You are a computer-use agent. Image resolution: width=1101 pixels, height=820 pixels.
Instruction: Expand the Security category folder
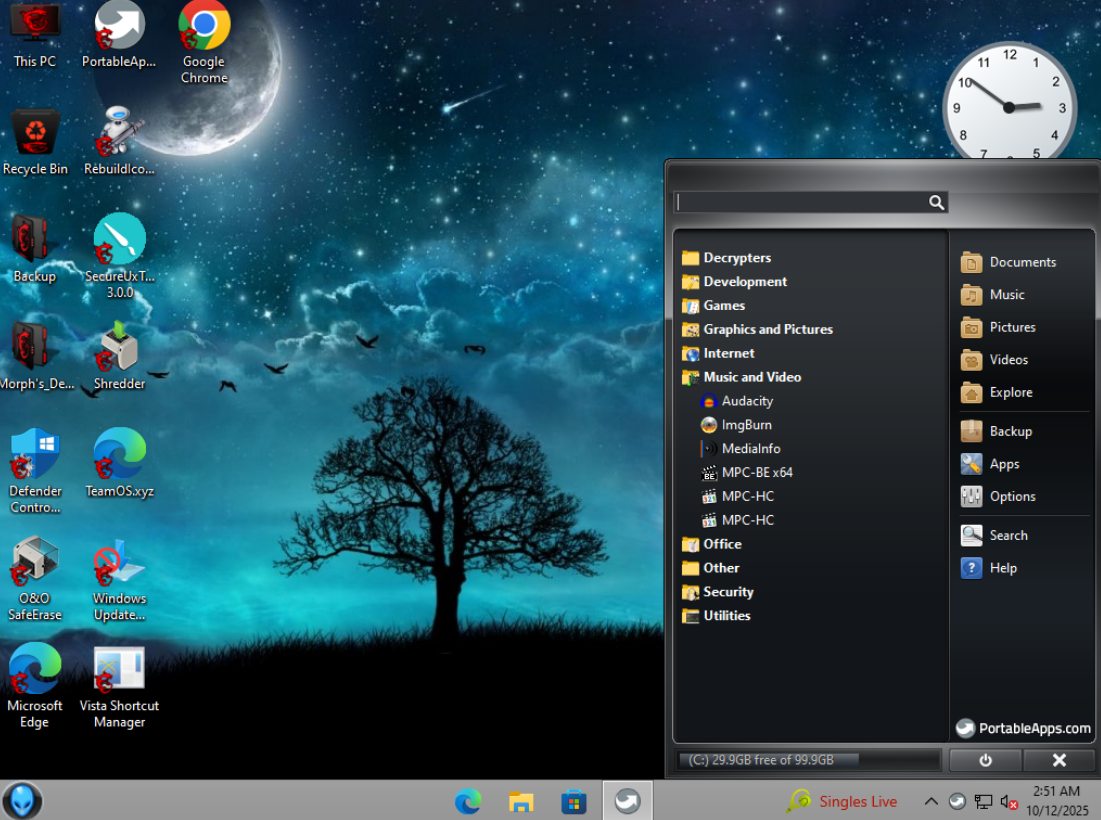(727, 592)
